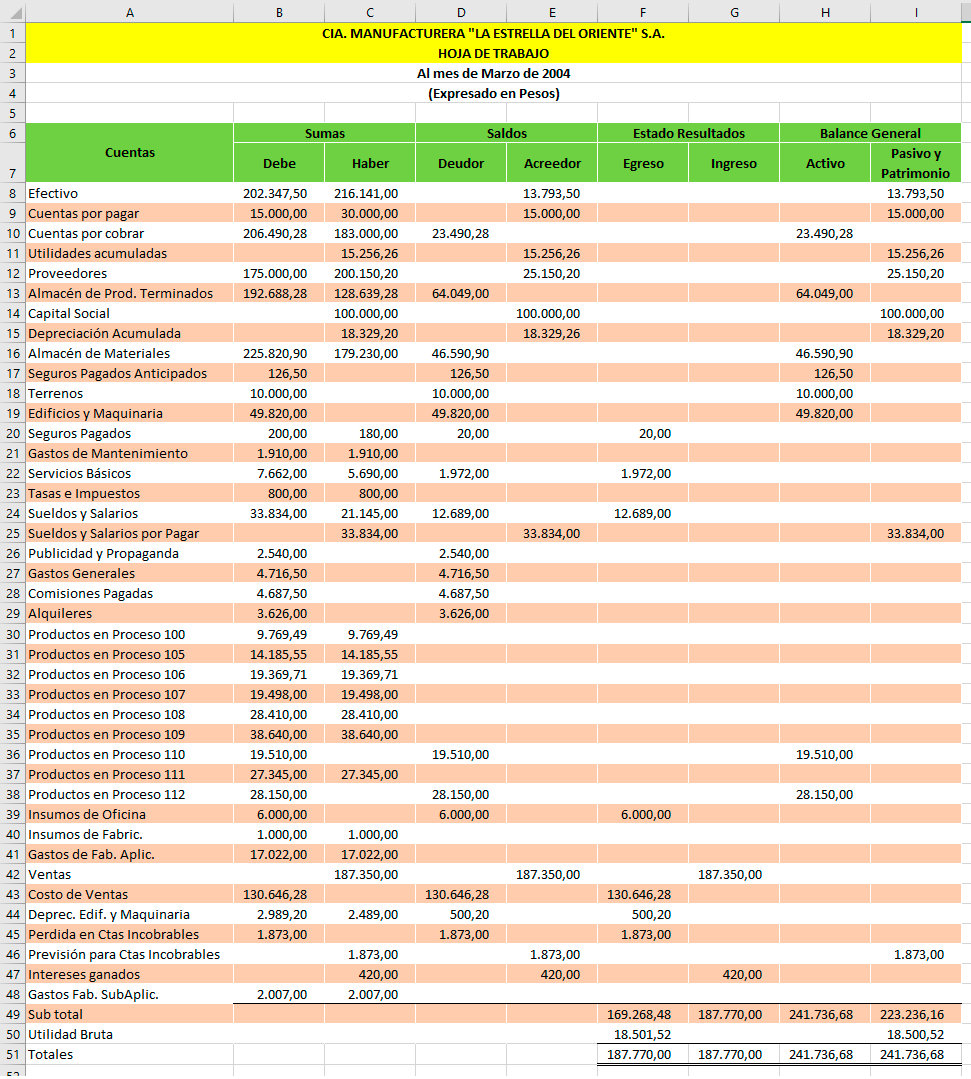The height and width of the screenshot is (1079, 971).
Task: Select the 'Efectivo' account cell
Action: tap(129, 193)
